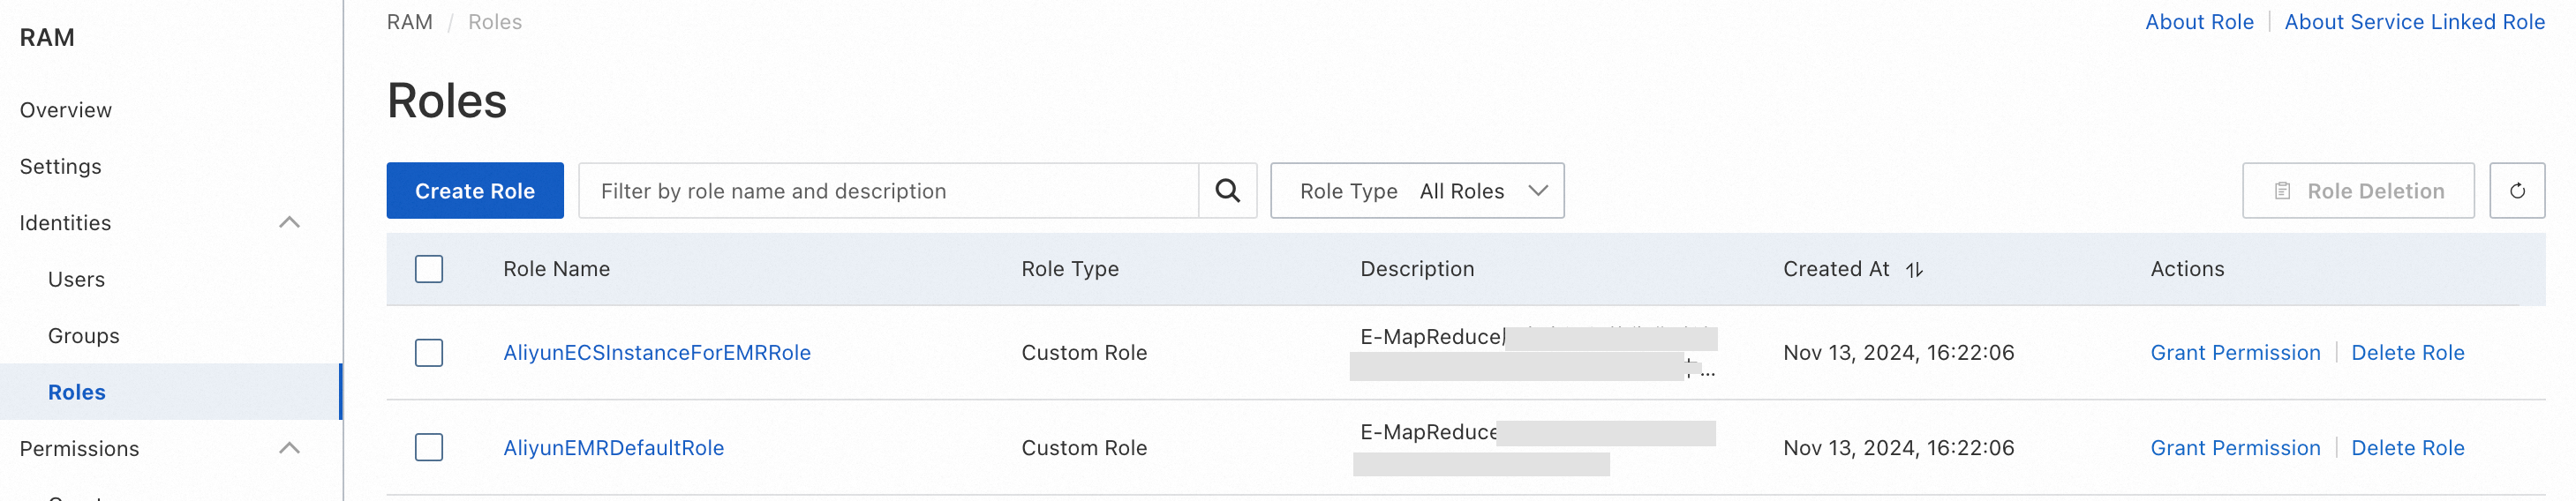The height and width of the screenshot is (501, 2576).
Task: Open Users in the sidebar
Action: coord(76,280)
